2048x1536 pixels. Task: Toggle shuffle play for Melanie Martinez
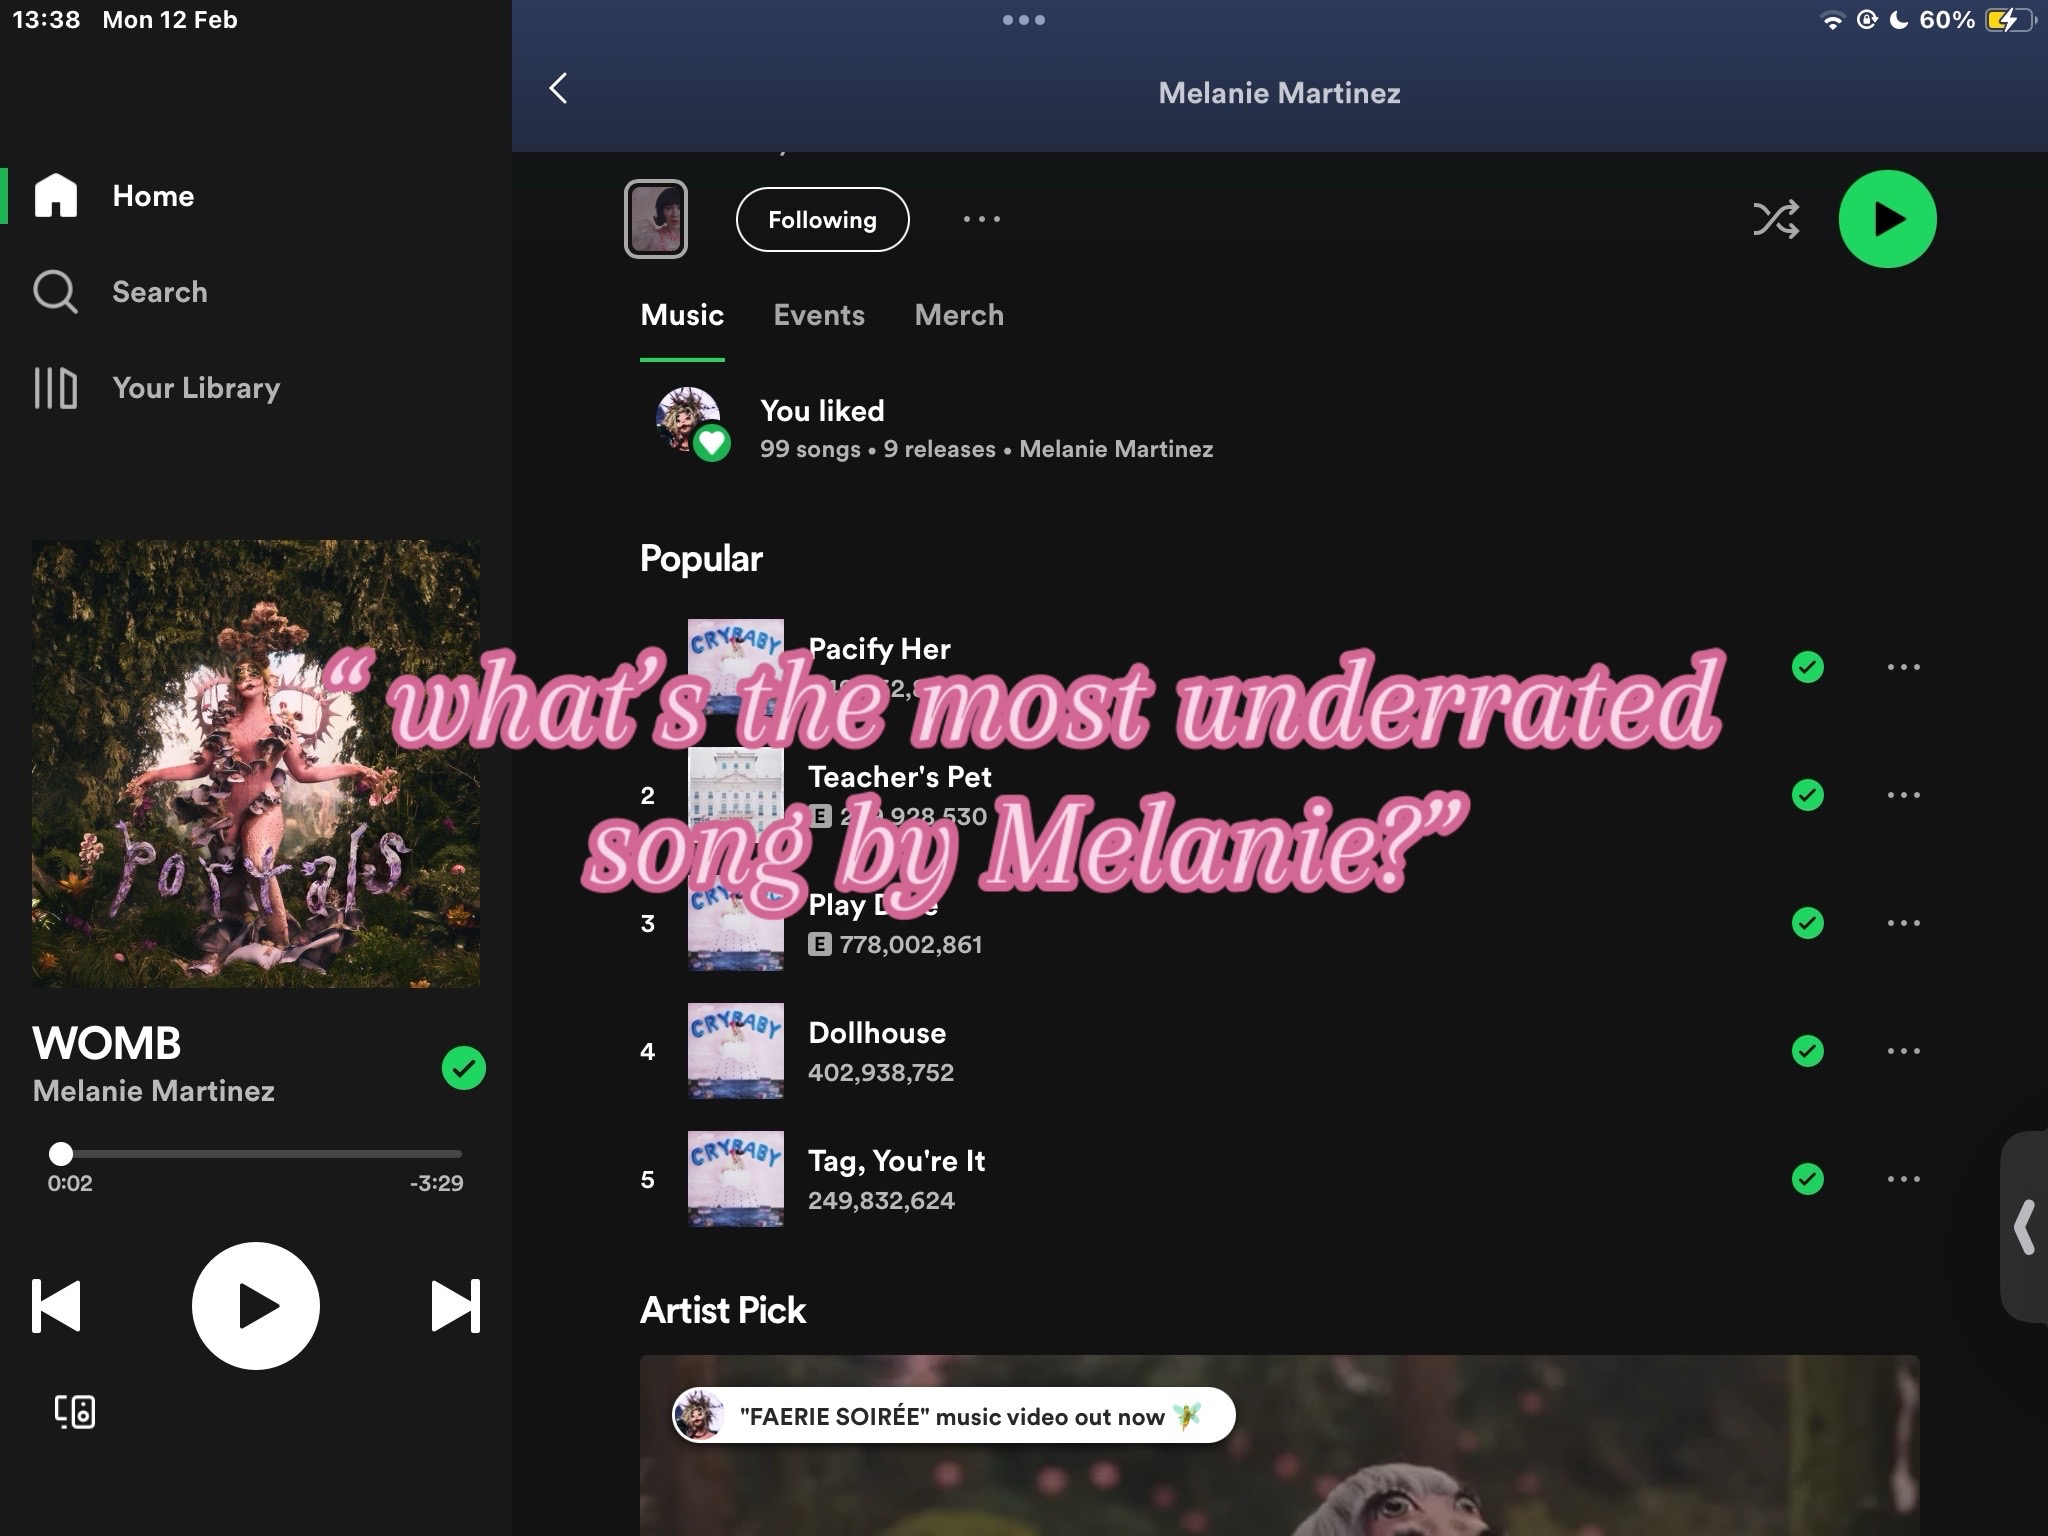[1776, 219]
